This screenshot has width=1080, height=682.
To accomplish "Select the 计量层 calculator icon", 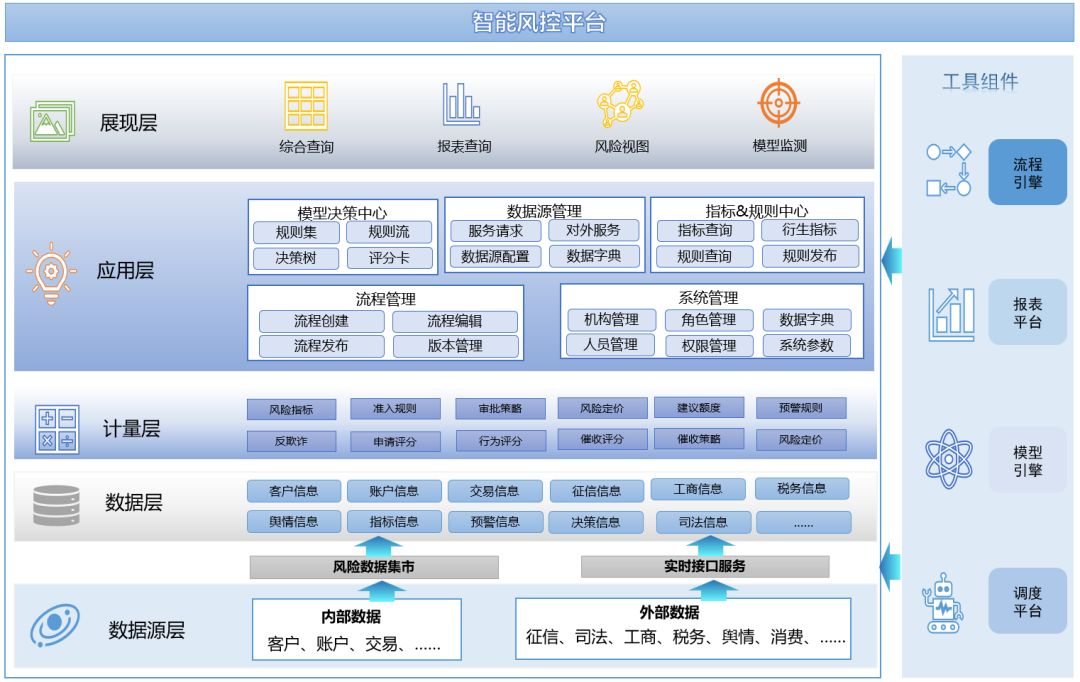I will pyautogui.click(x=57, y=429).
